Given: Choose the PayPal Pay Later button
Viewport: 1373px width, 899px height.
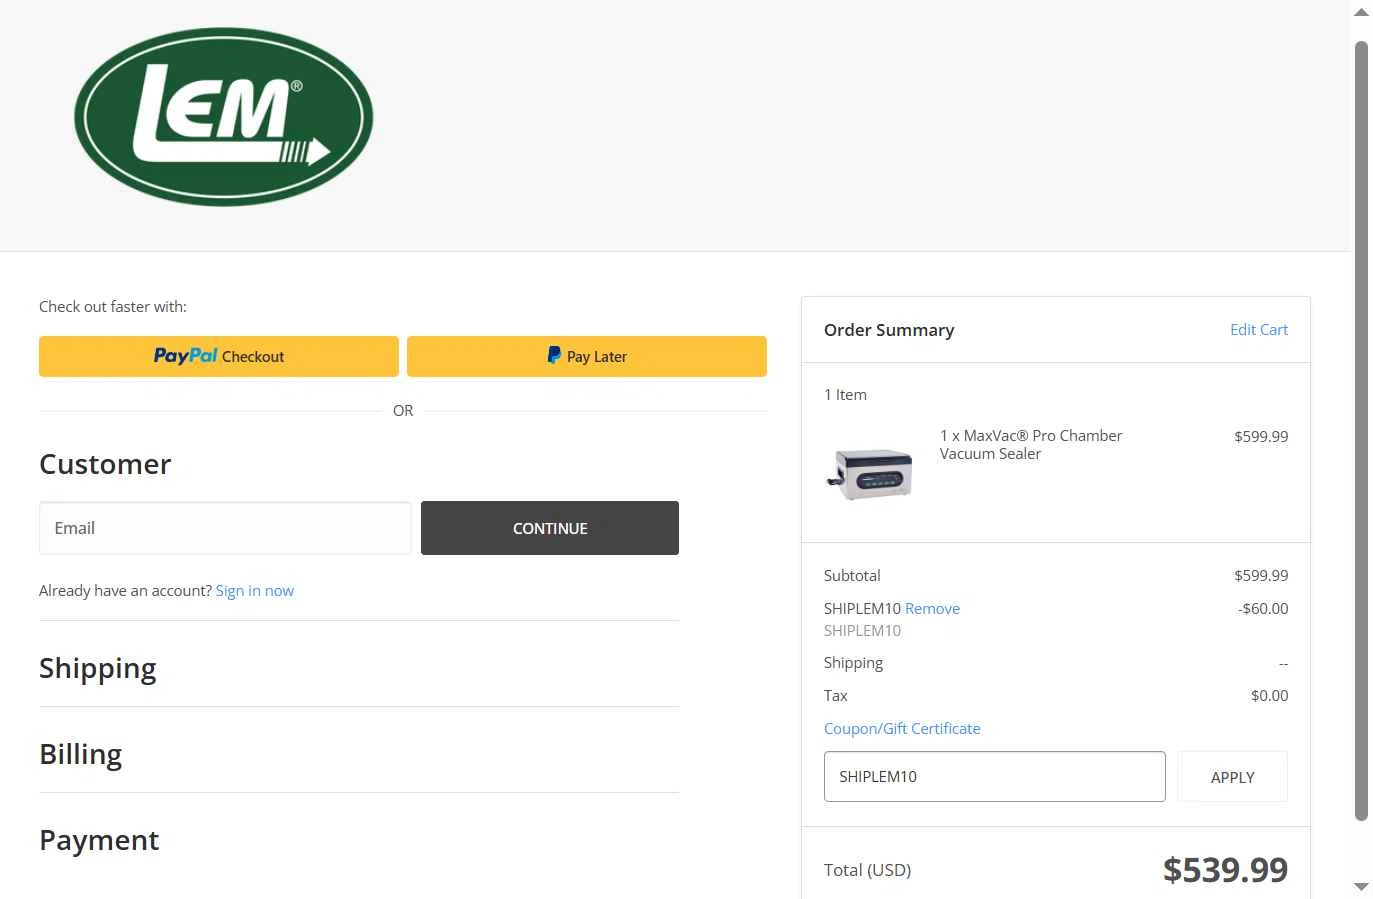Looking at the screenshot, I should 587,356.
